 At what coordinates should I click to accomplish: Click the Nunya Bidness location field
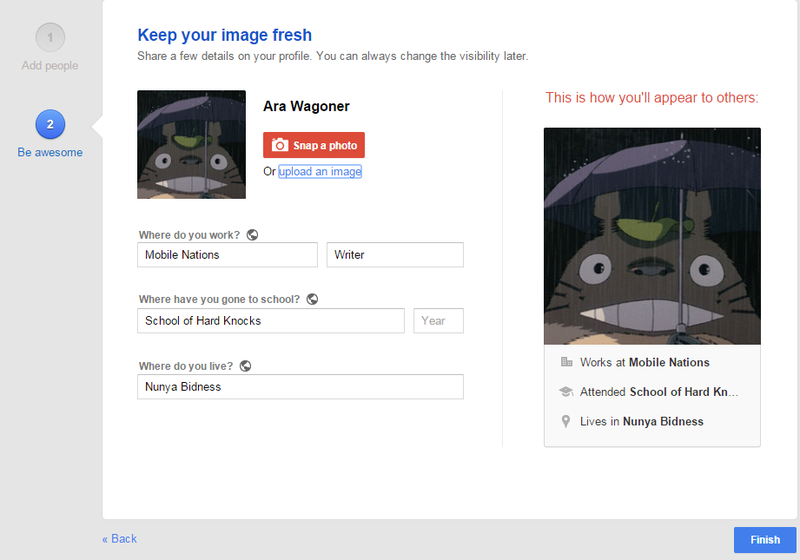click(x=301, y=387)
